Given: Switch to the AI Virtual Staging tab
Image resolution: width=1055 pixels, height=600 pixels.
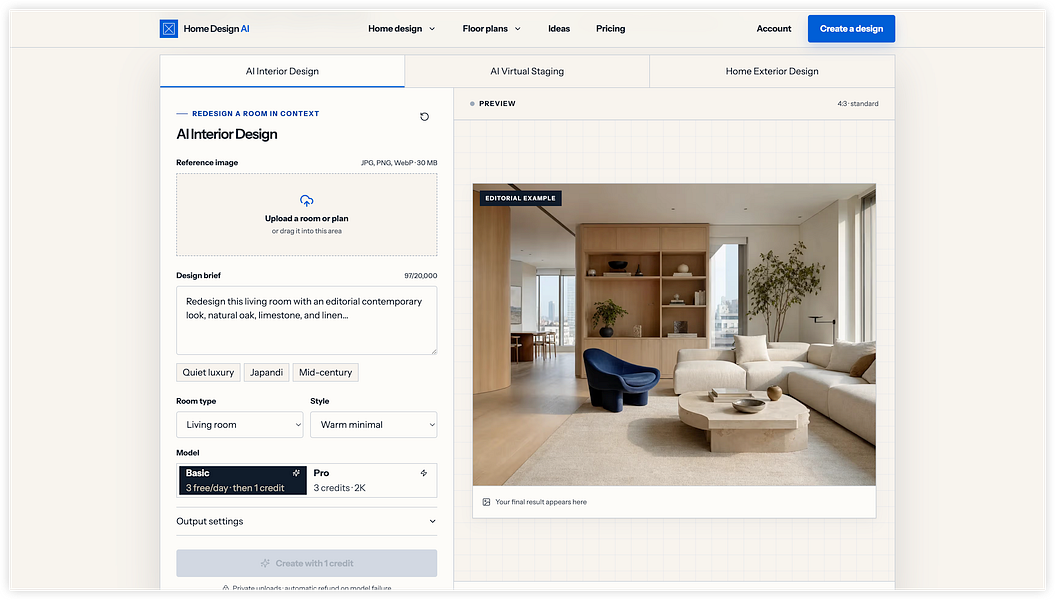Looking at the screenshot, I should tap(527, 71).
